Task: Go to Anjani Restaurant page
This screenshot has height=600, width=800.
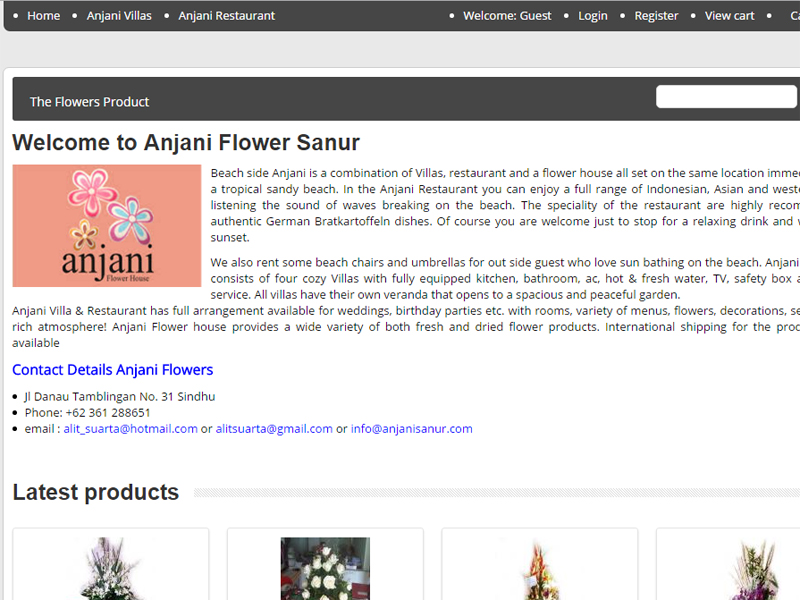Action: [226, 16]
